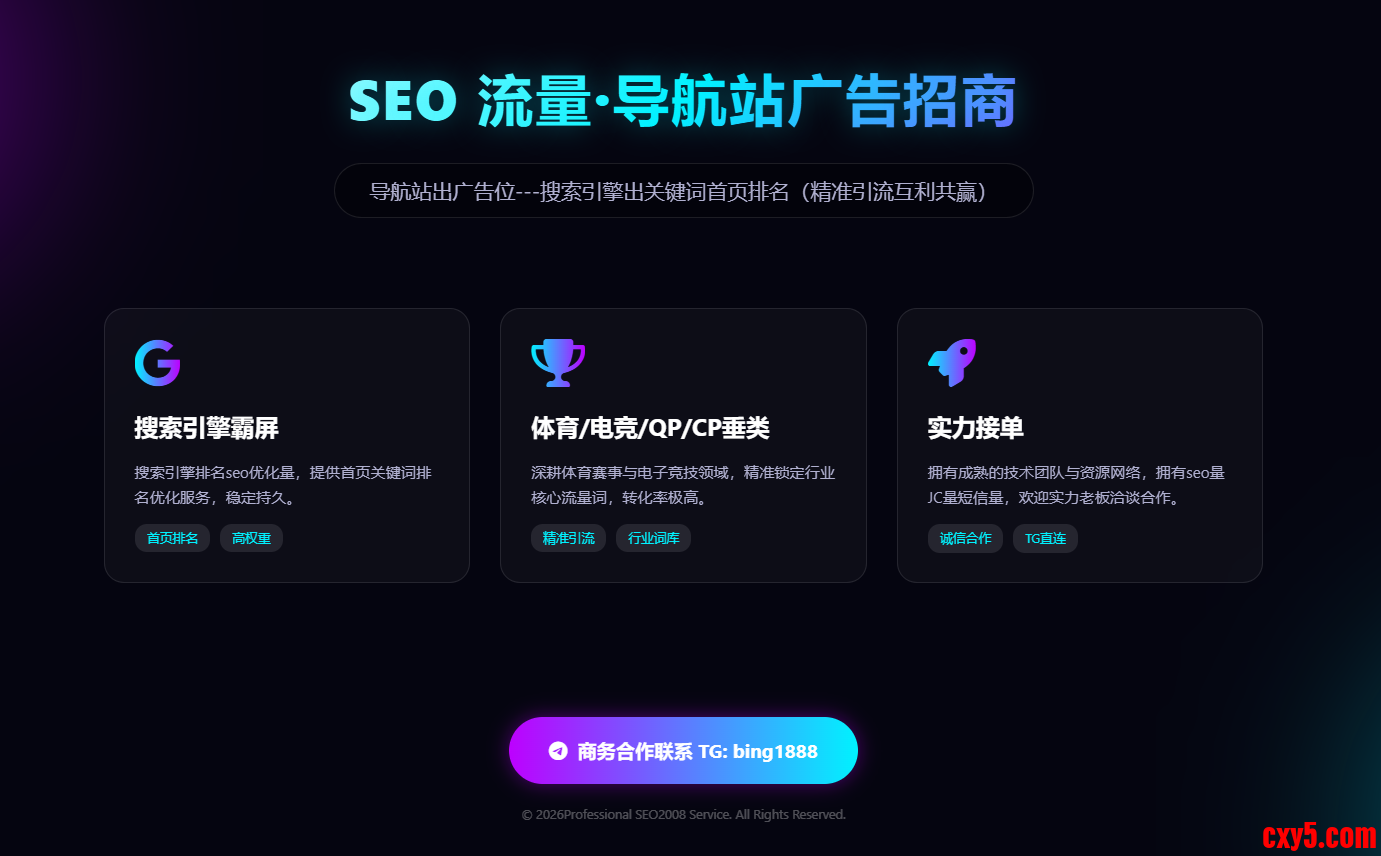Click the 搜索引擎霸屏 card heading
This screenshot has height=856, width=1381.
[205, 428]
